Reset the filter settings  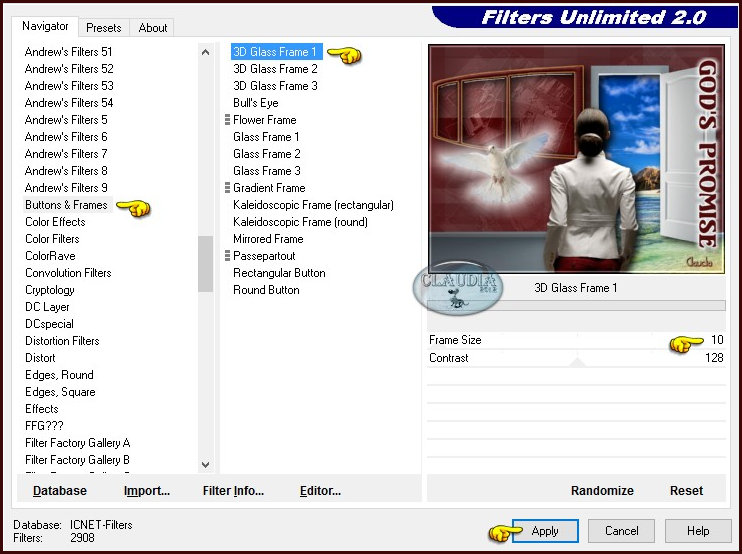click(x=686, y=491)
